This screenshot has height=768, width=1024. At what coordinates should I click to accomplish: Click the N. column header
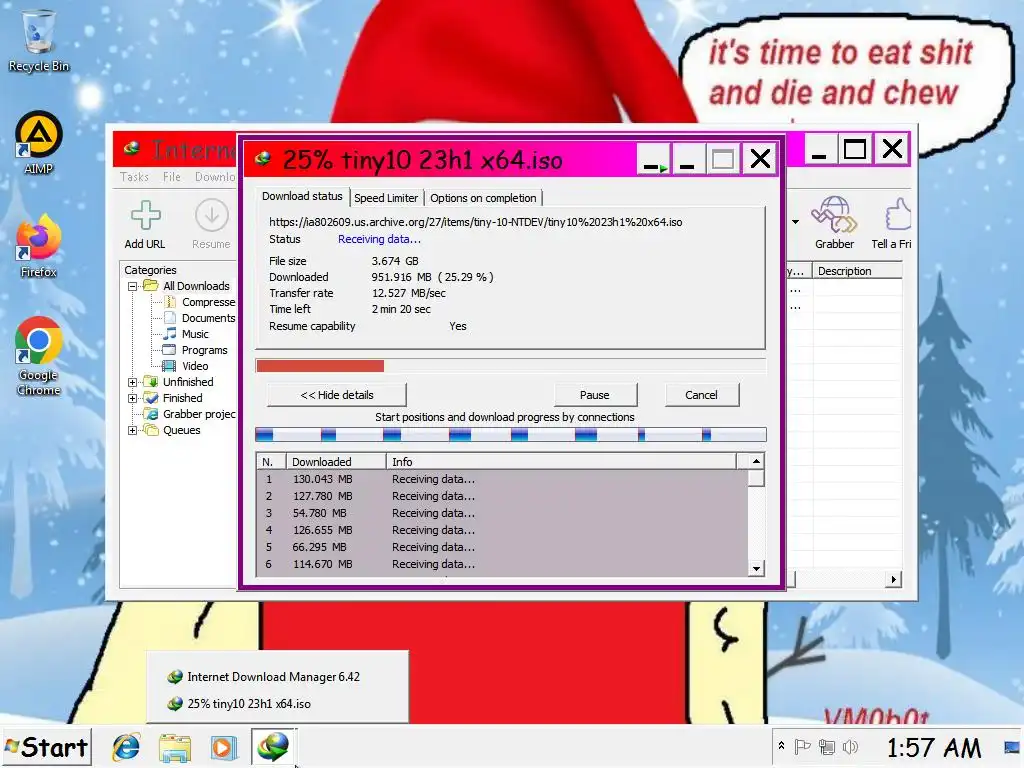(271, 462)
